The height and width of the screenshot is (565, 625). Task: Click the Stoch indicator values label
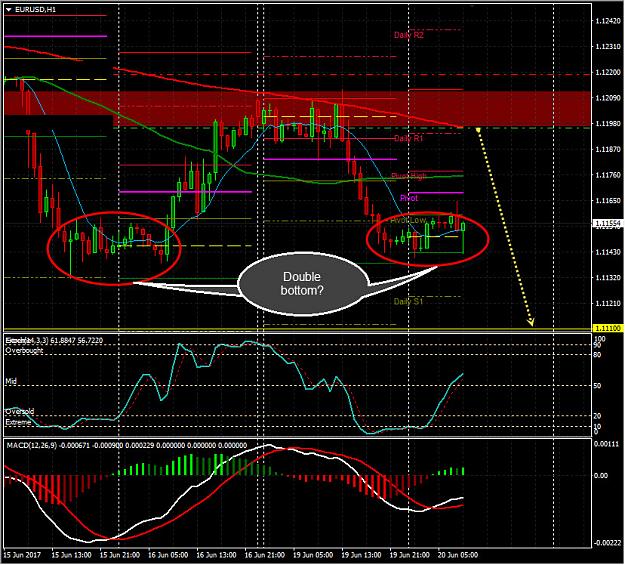pyautogui.click(x=54, y=341)
